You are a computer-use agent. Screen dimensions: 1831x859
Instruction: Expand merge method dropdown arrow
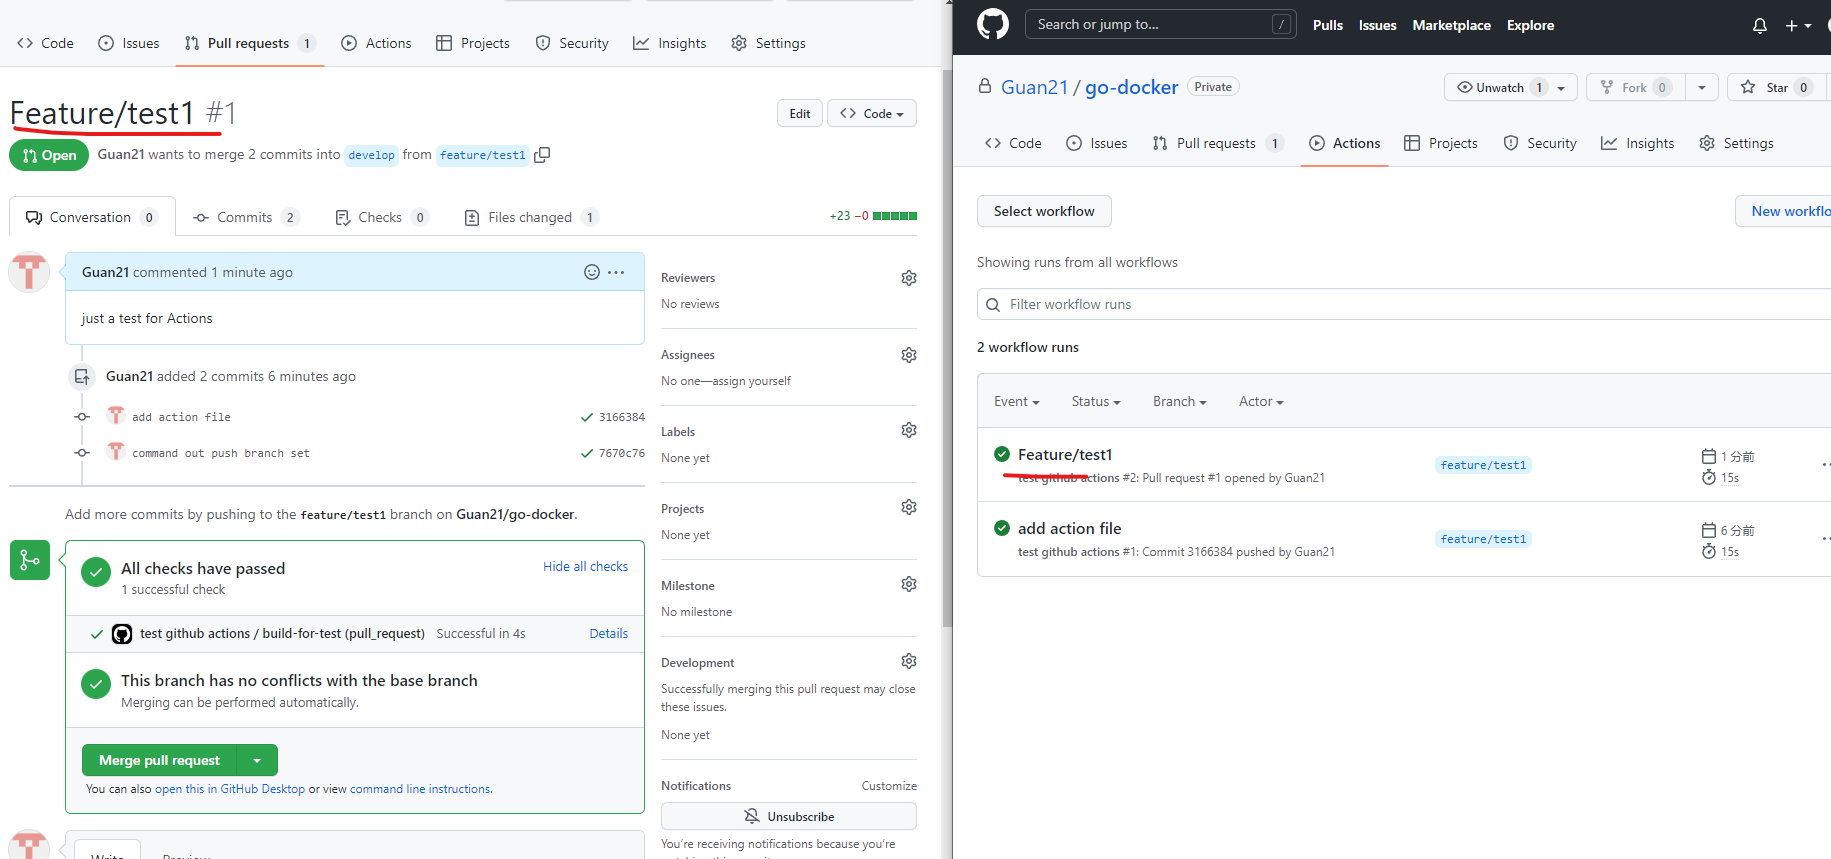click(x=257, y=760)
